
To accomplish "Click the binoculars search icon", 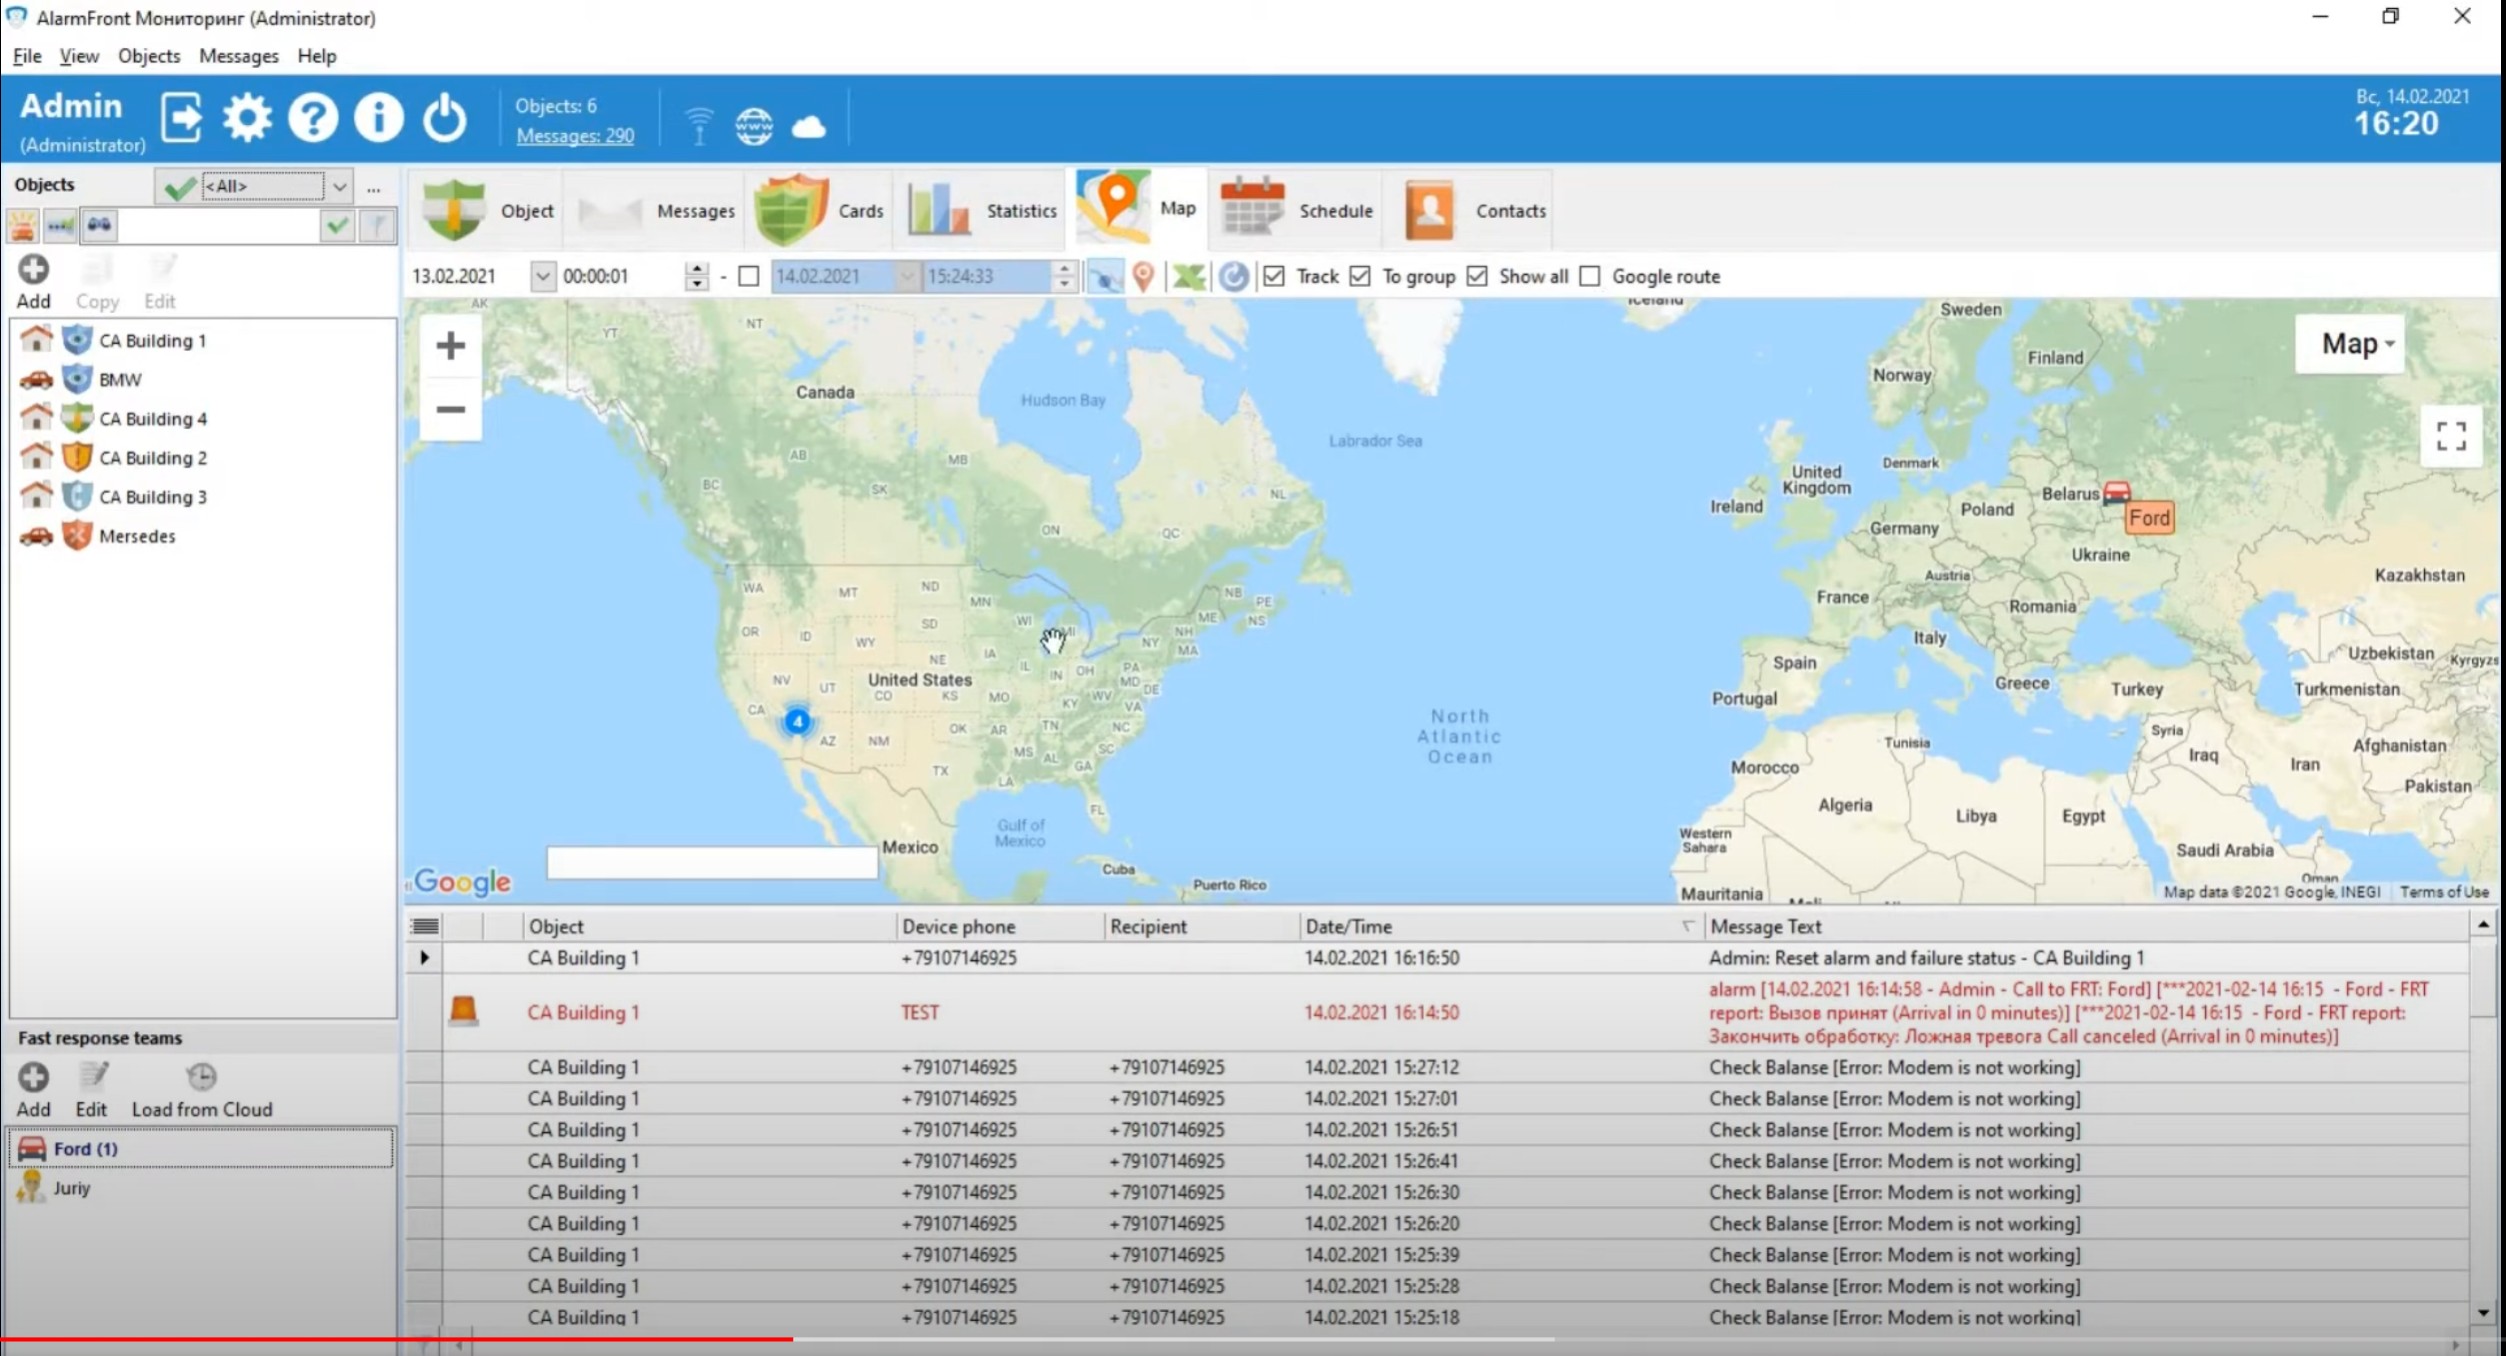I will [x=99, y=226].
